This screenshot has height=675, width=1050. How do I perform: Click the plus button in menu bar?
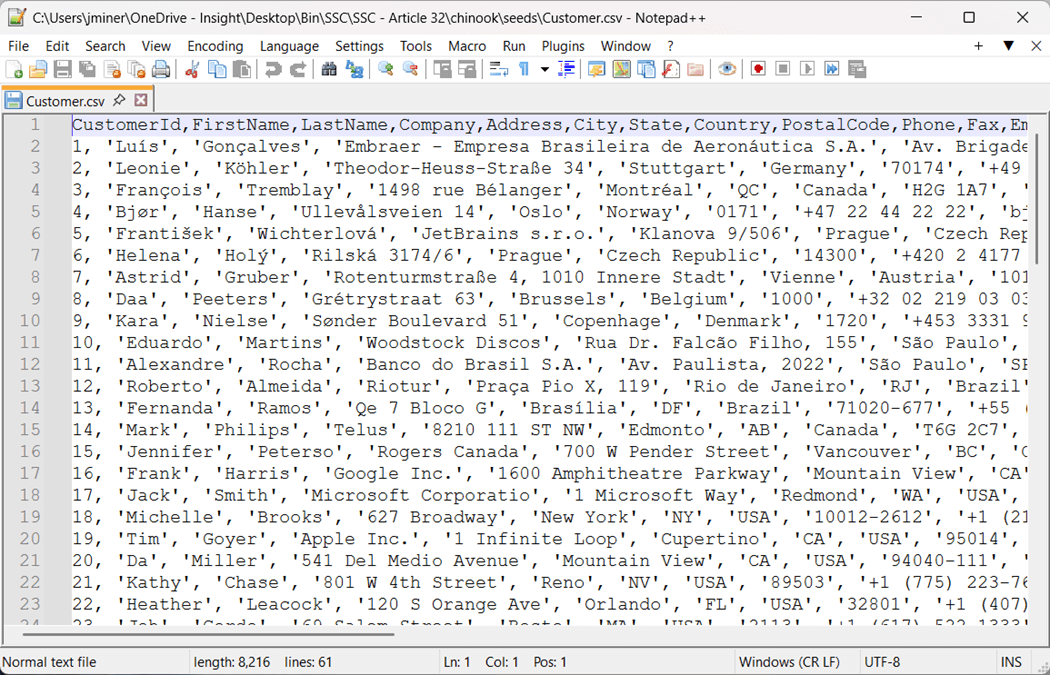pyautogui.click(x=978, y=46)
